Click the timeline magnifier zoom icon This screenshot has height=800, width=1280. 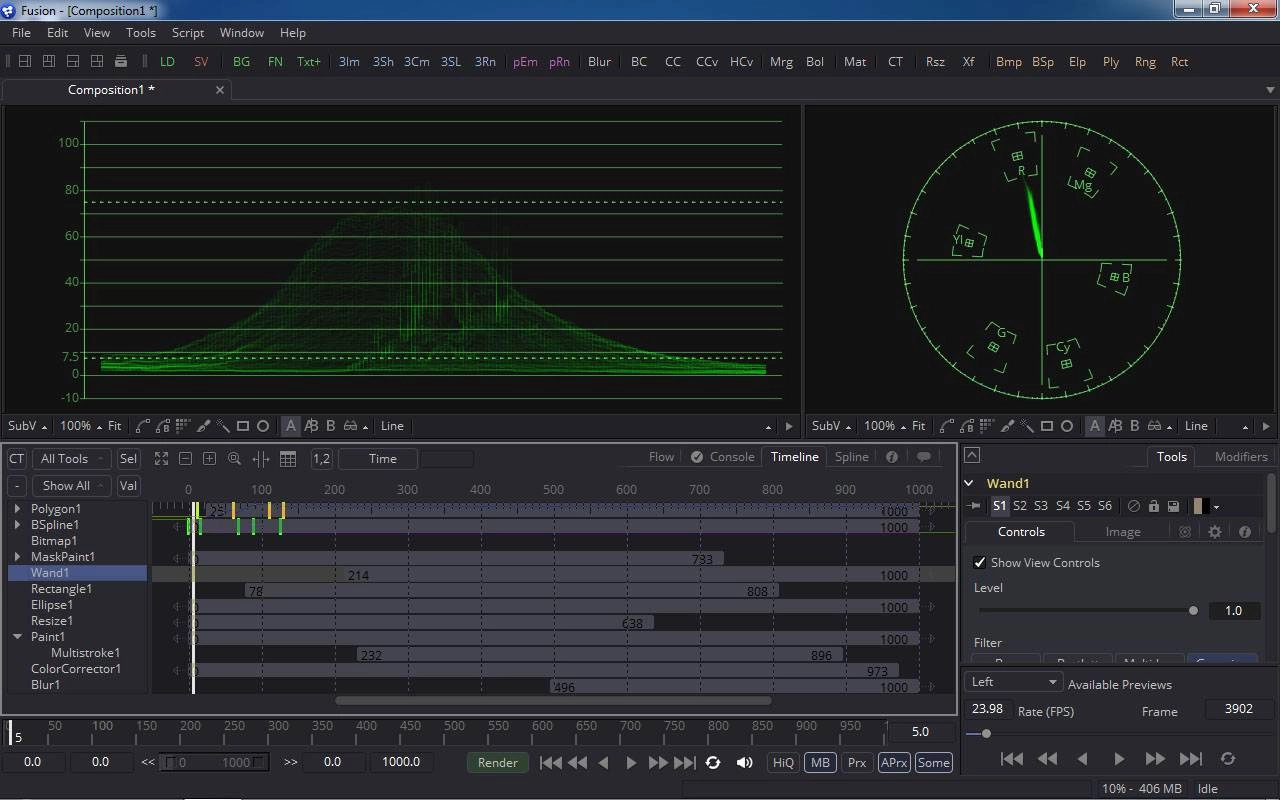click(234, 458)
